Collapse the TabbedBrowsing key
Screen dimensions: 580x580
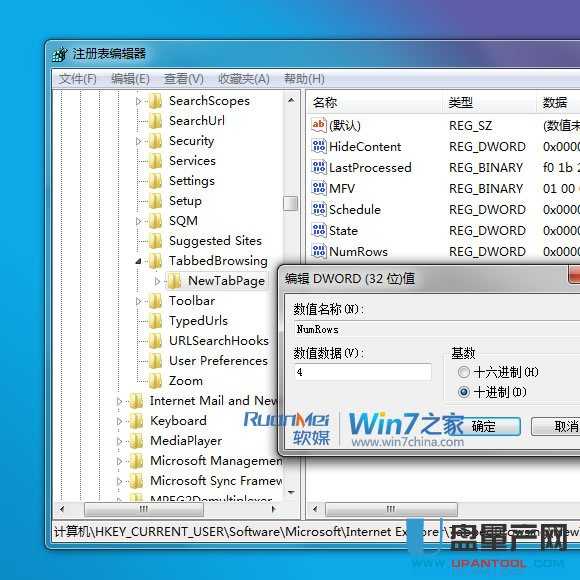pos(138,262)
